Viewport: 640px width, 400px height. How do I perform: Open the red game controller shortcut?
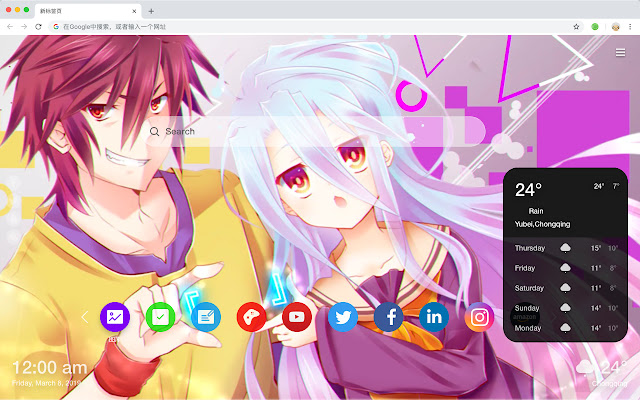pyautogui.click(x=251, y=317)
